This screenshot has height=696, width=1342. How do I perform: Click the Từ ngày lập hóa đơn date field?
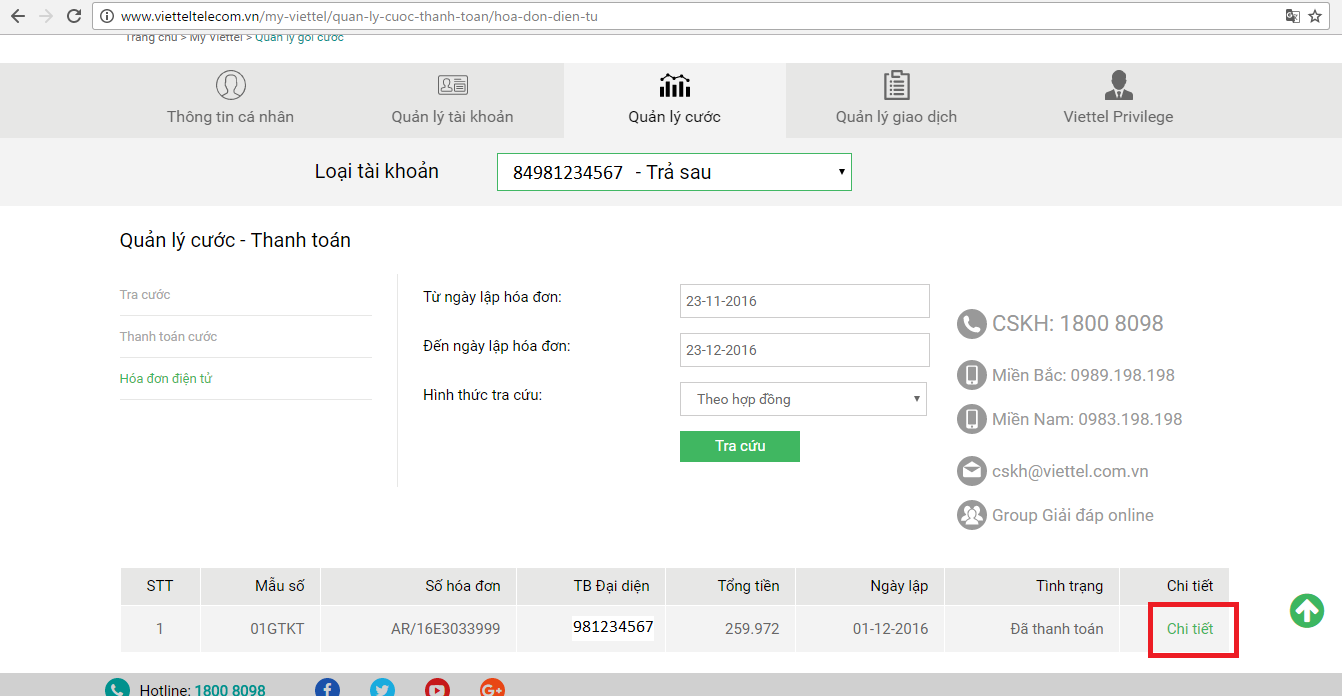(805, 301)
